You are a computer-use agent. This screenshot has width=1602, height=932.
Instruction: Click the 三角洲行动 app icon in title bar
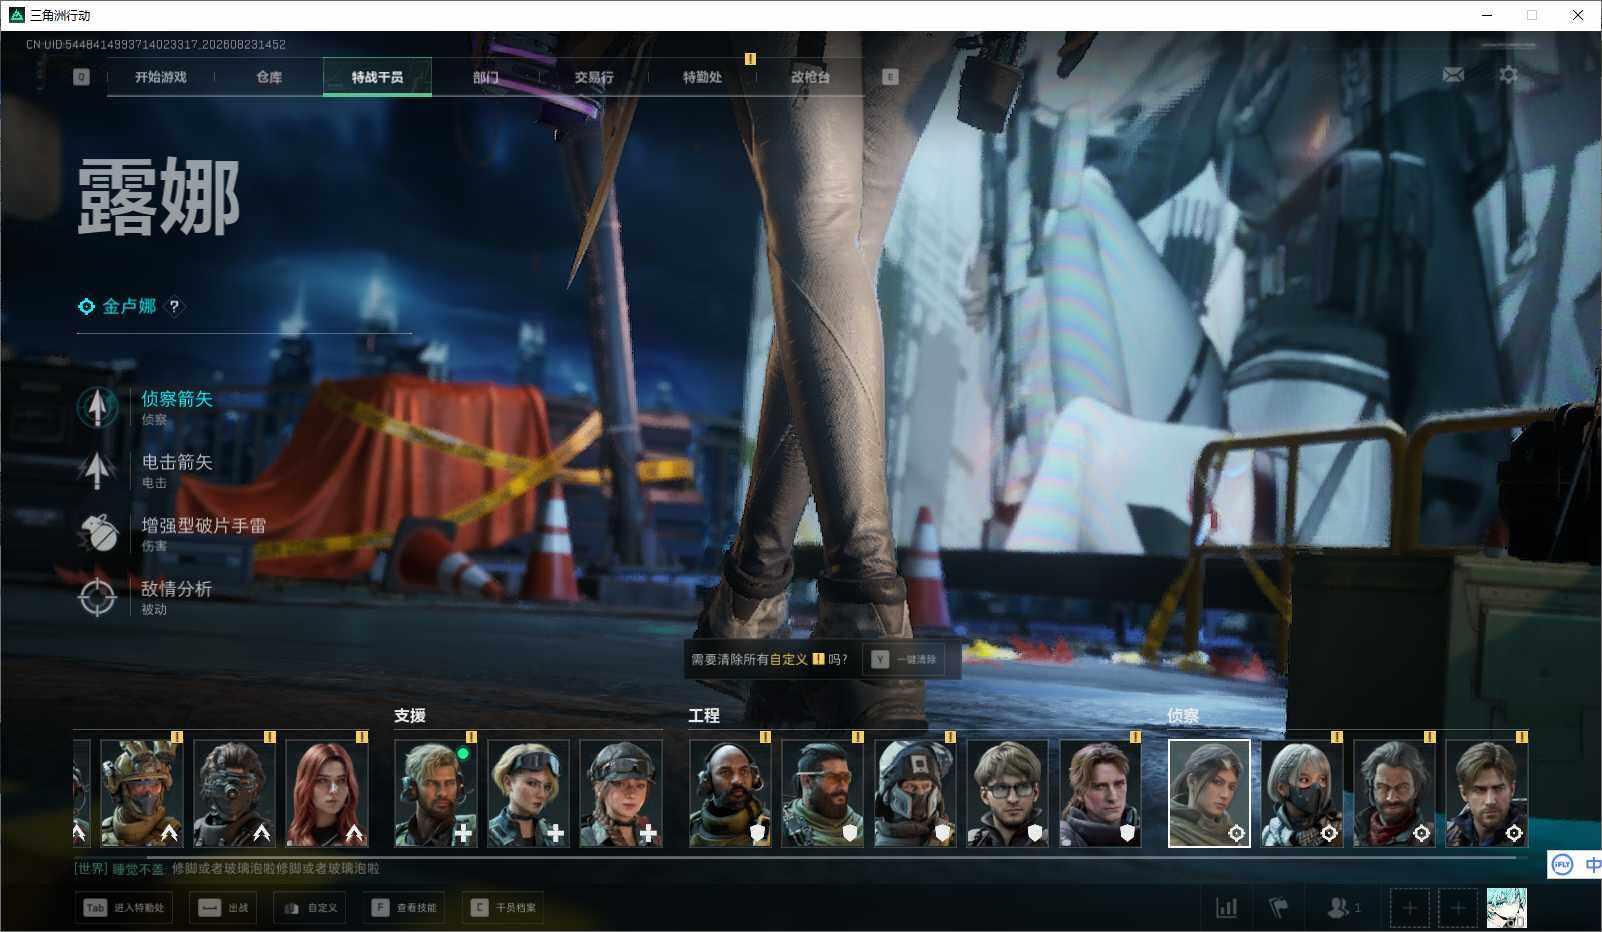coord(16,15)
